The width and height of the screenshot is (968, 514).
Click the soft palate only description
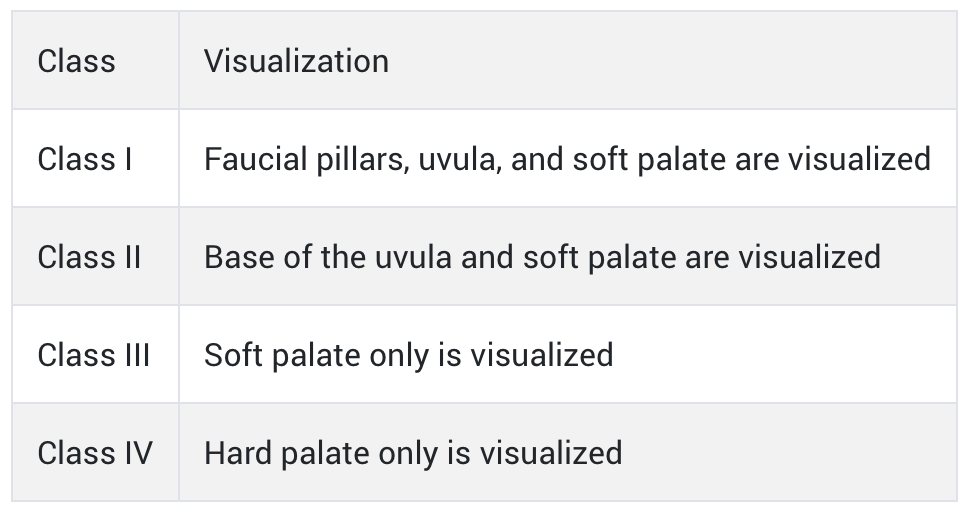tap(409, 355)
